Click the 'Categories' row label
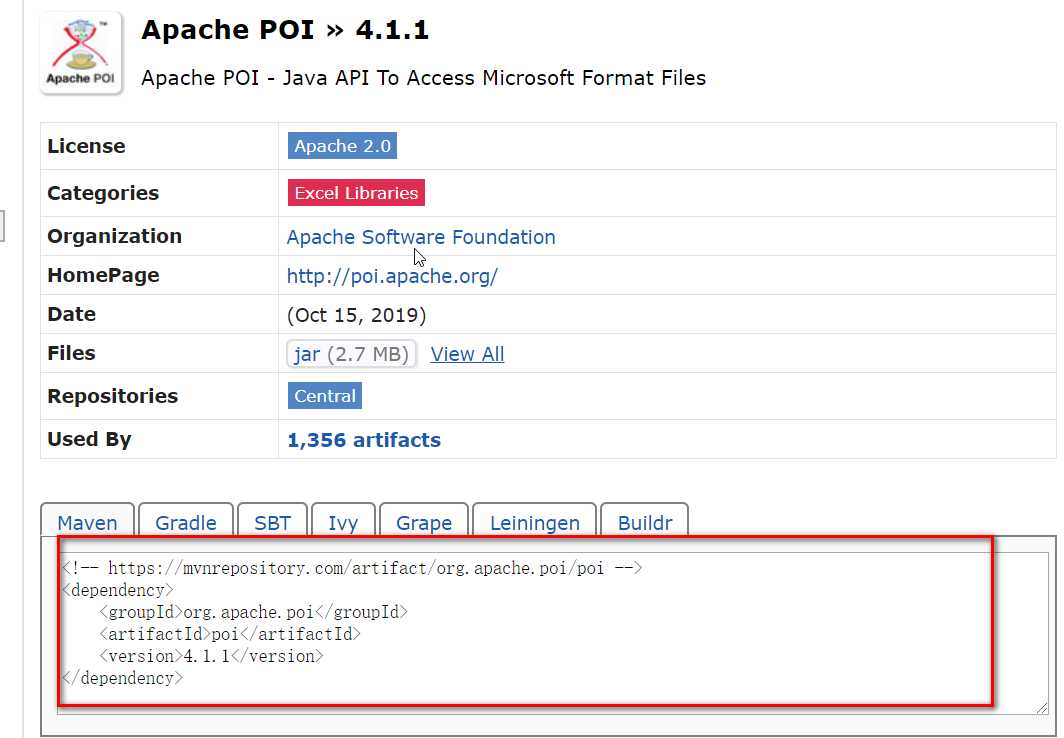Screen dimensions: 1064x738 pos(103,193)
